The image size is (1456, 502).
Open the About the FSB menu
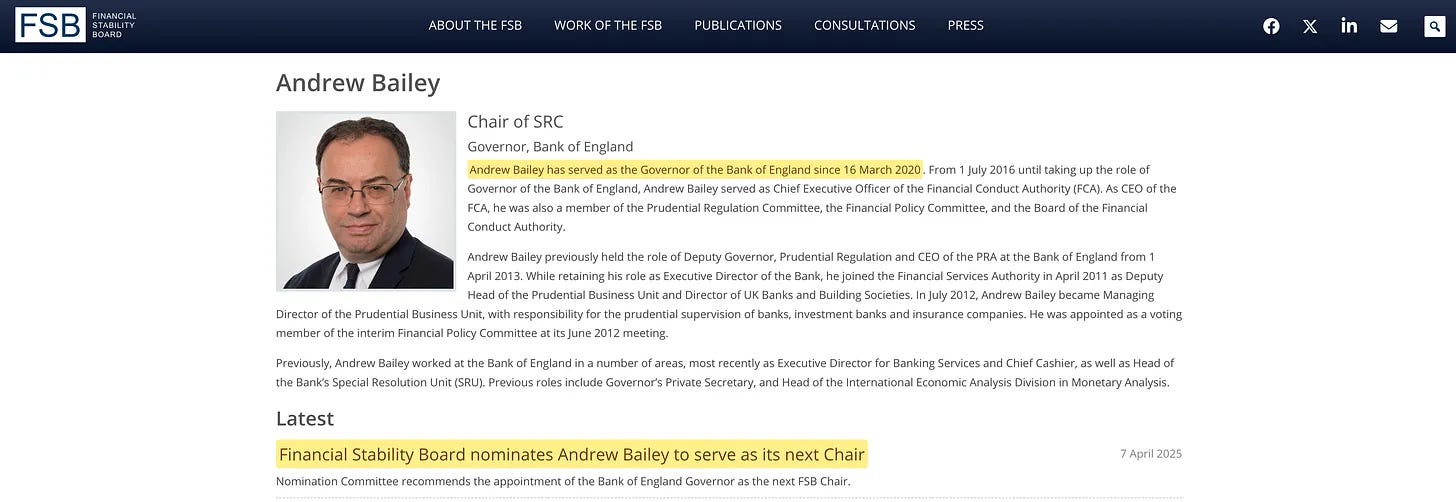point(475,25)
